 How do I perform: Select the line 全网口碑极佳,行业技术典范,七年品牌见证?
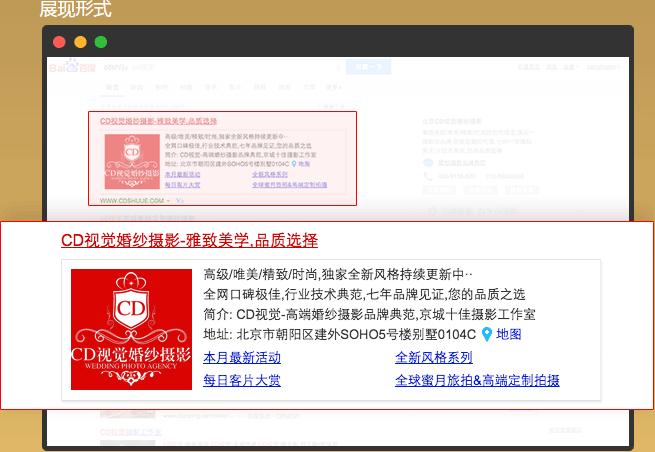pyautogui.click(x=364, y=294)
